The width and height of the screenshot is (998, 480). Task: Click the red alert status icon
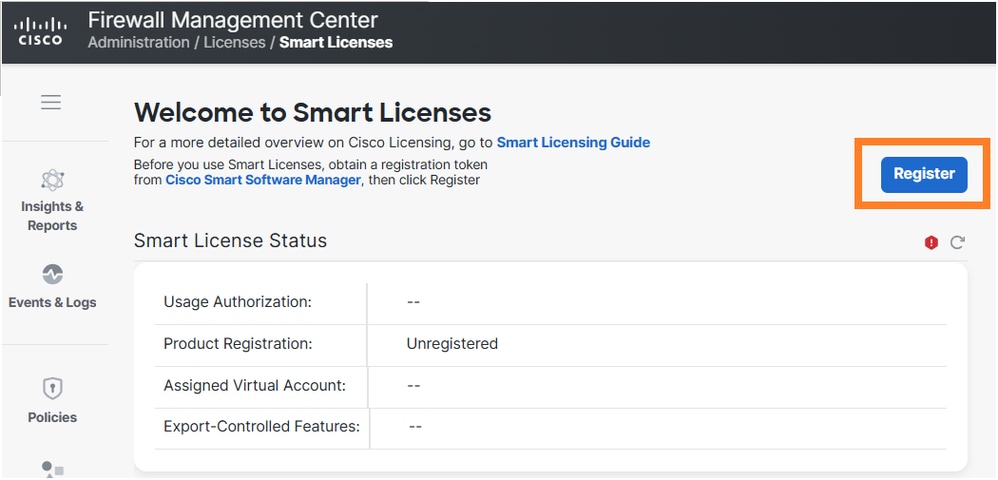coord(931,242)
